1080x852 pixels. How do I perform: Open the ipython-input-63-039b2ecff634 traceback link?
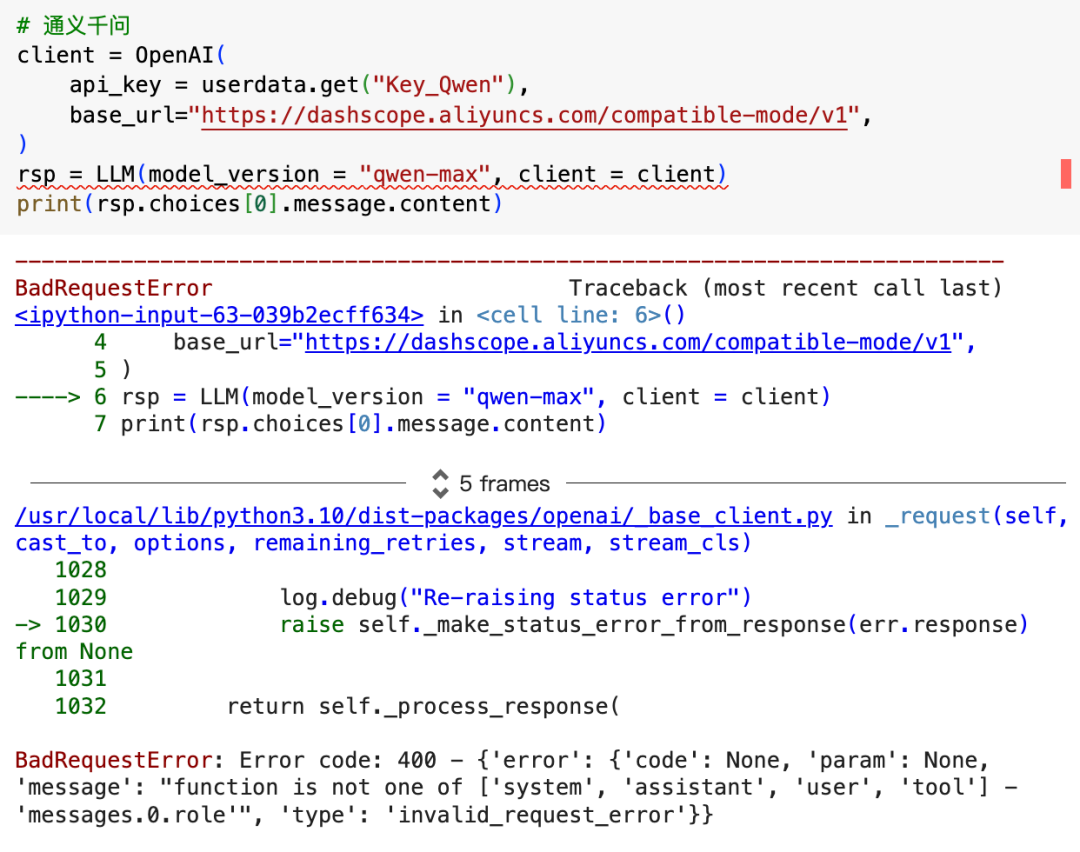click(219, 315)
